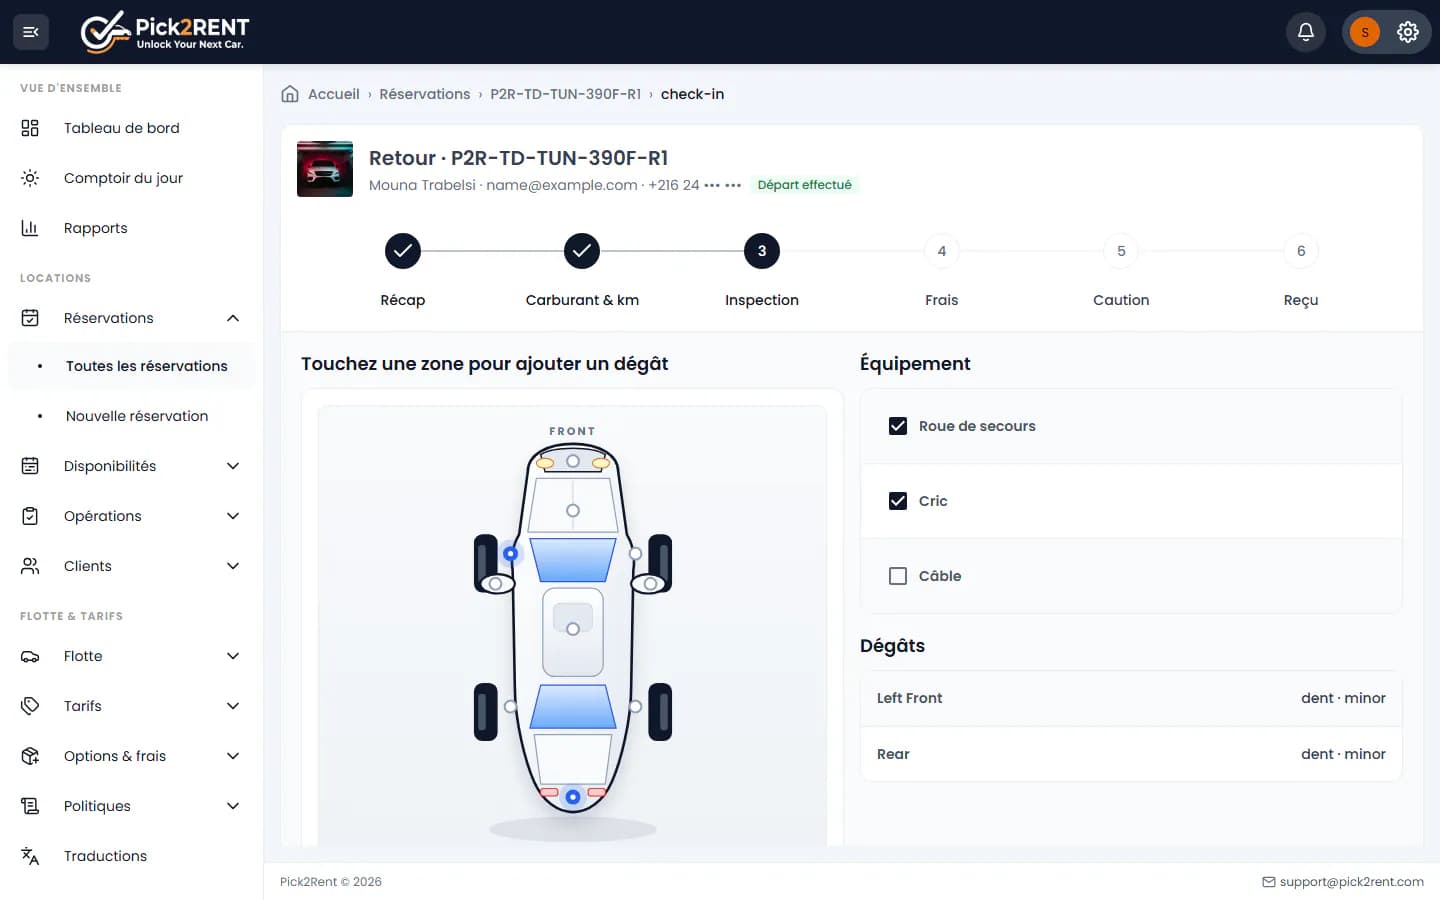Click support@pick2rent.com link
The image size is (1440, 900).
[x=1352, y=882]
